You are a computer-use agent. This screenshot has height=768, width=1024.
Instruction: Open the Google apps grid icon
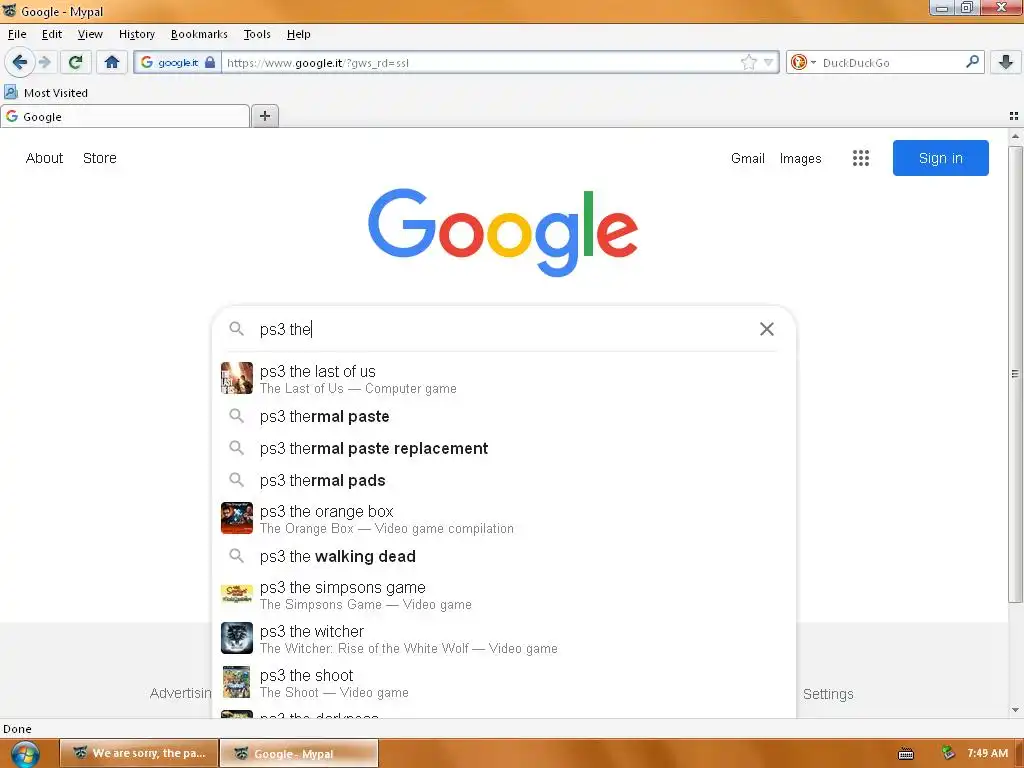[860, 158]
